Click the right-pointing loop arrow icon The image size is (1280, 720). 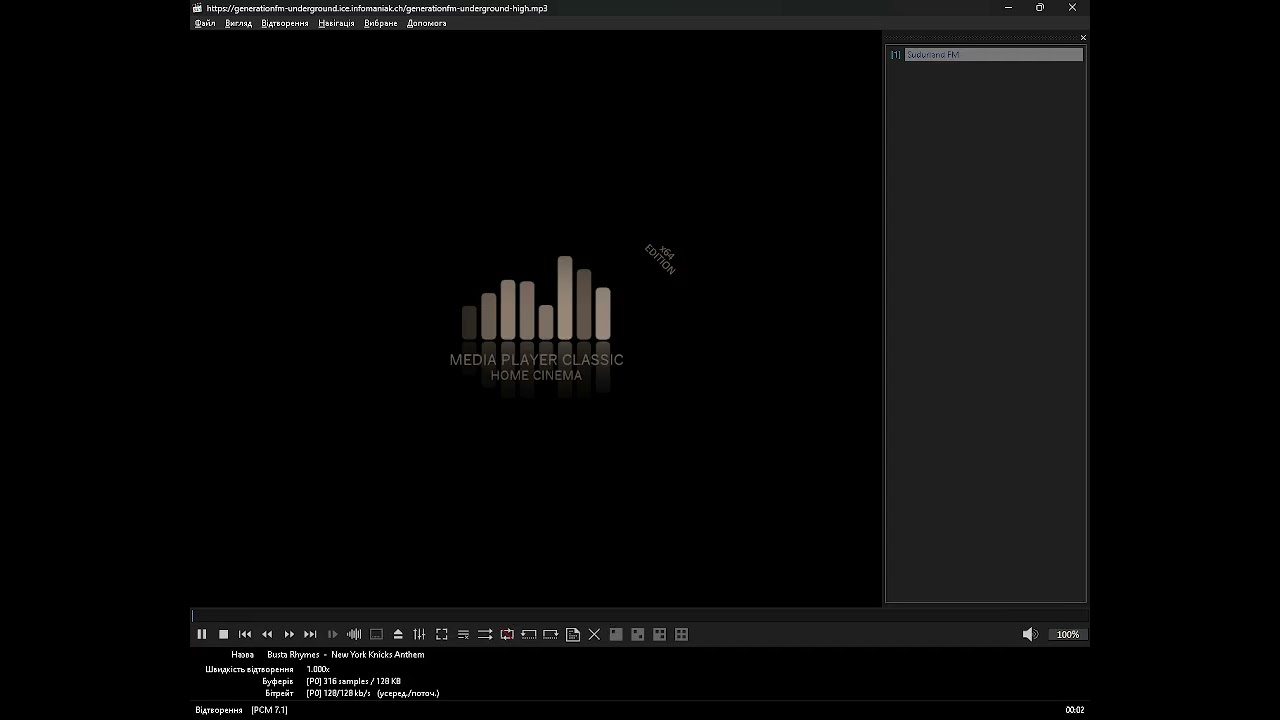(x=551, y=634)
